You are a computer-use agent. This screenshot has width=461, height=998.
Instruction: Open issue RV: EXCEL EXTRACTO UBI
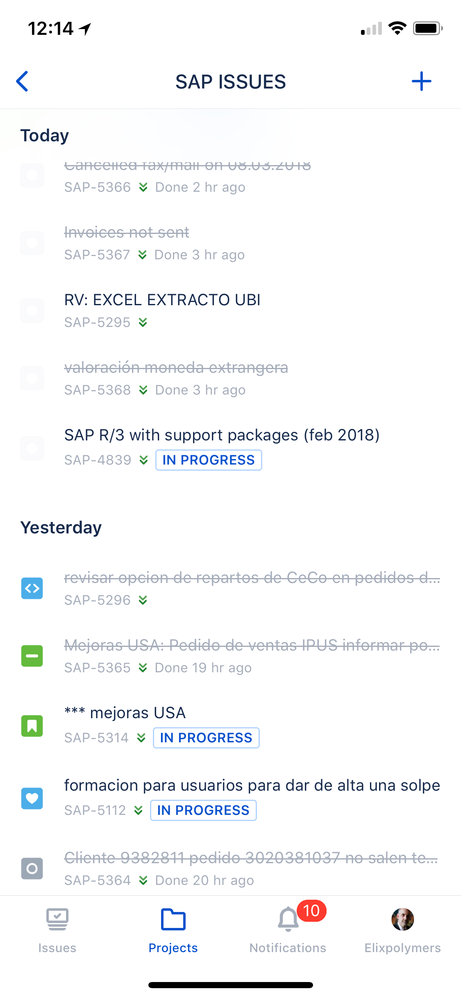[x=162, y=300]
